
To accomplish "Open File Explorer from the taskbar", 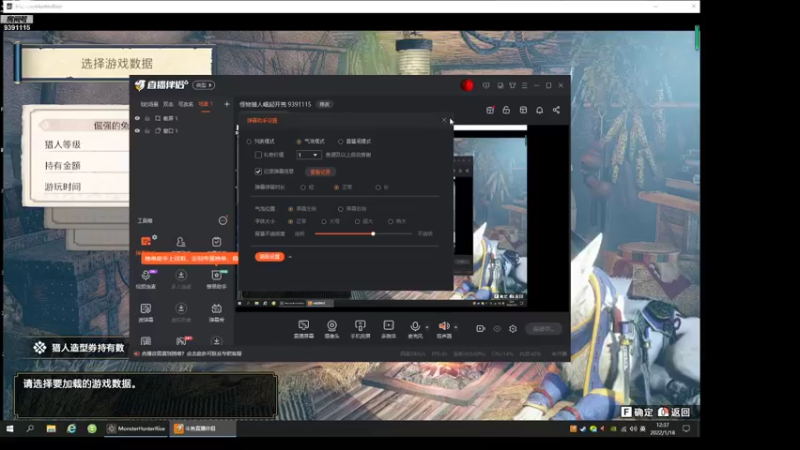I will click(51, 429).
